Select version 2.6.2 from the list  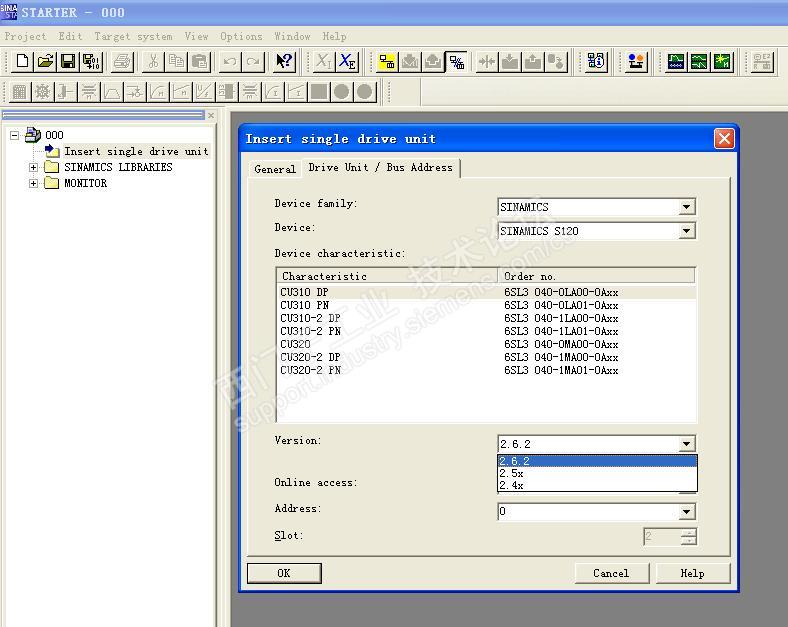tap(597, 461)
